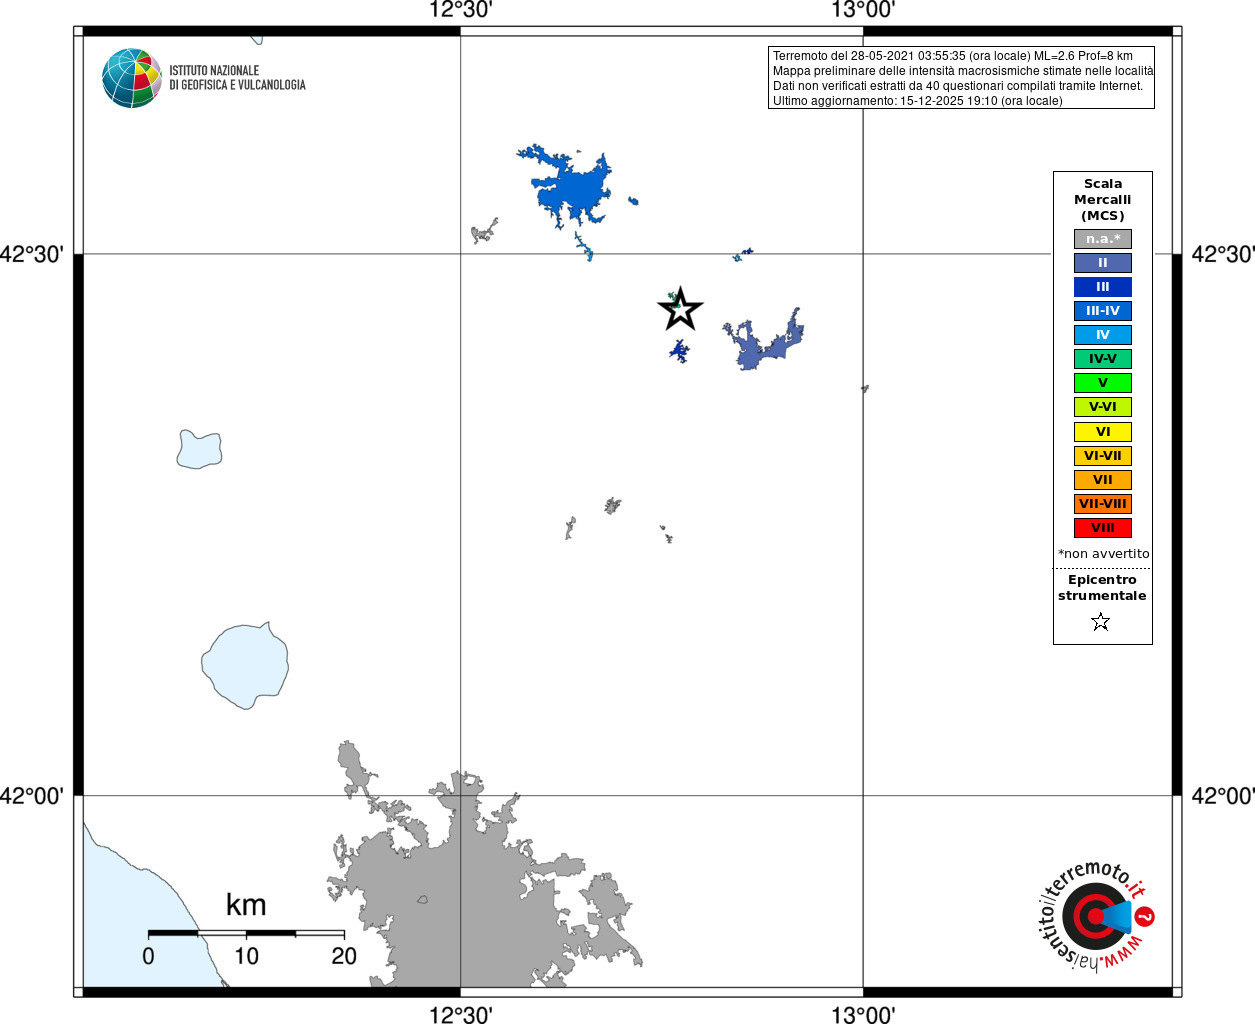The height and width of the screenshot is (1024, 1255).
Task: Select the VIII red legend swatch
Action: 1103,528
